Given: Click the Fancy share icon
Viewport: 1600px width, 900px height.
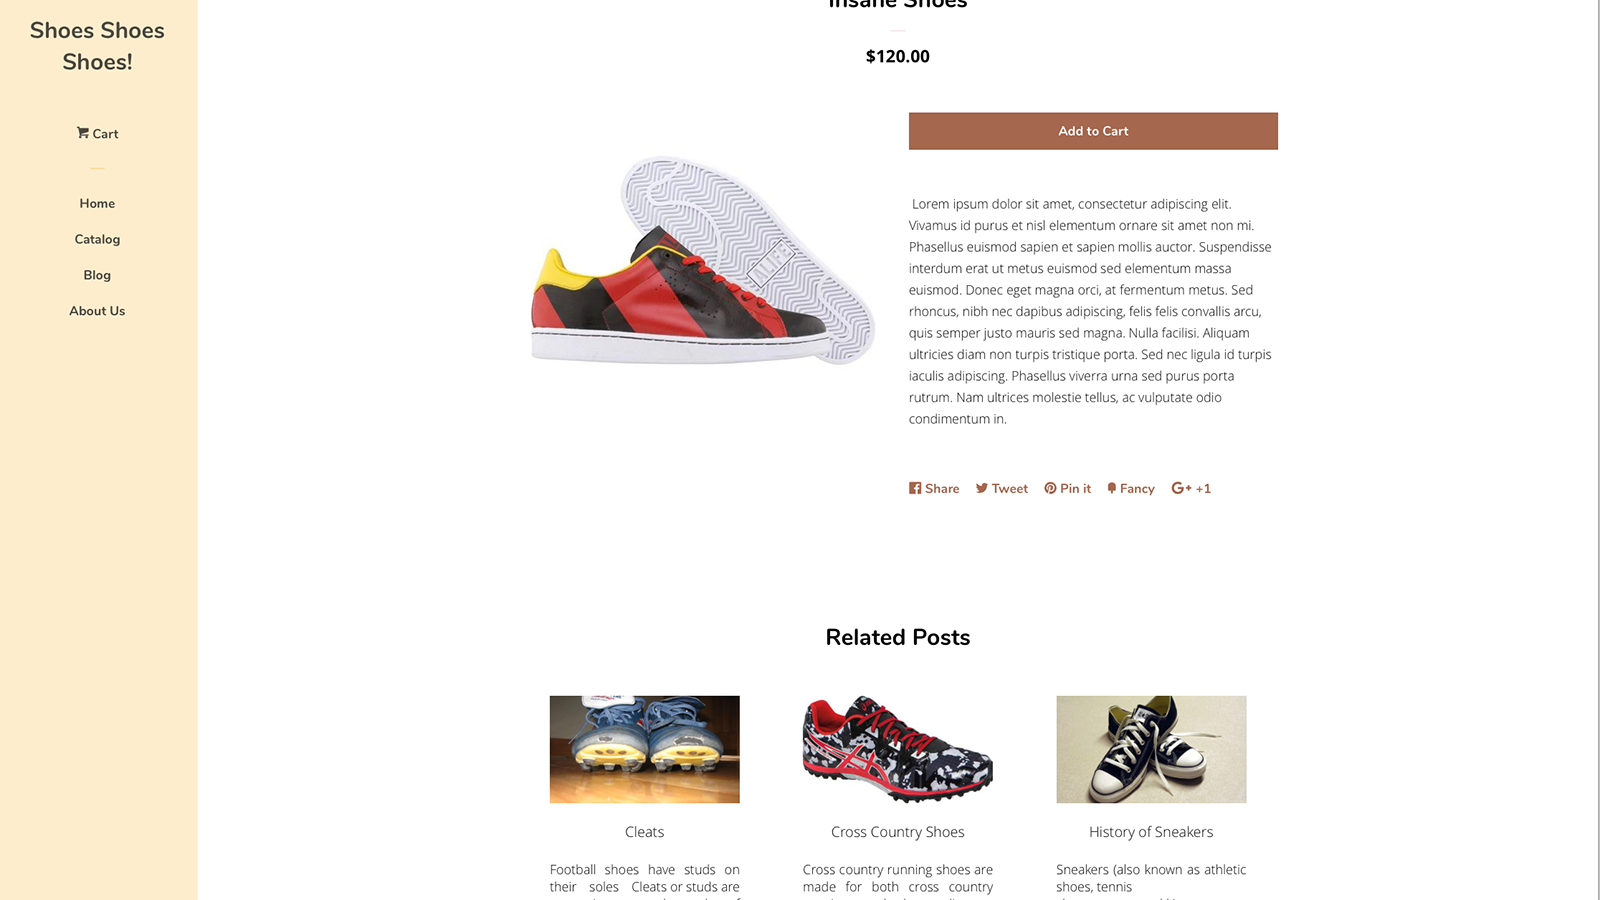Looking at the screenshot, I should pyautogui.click(x=1112, y=488).
